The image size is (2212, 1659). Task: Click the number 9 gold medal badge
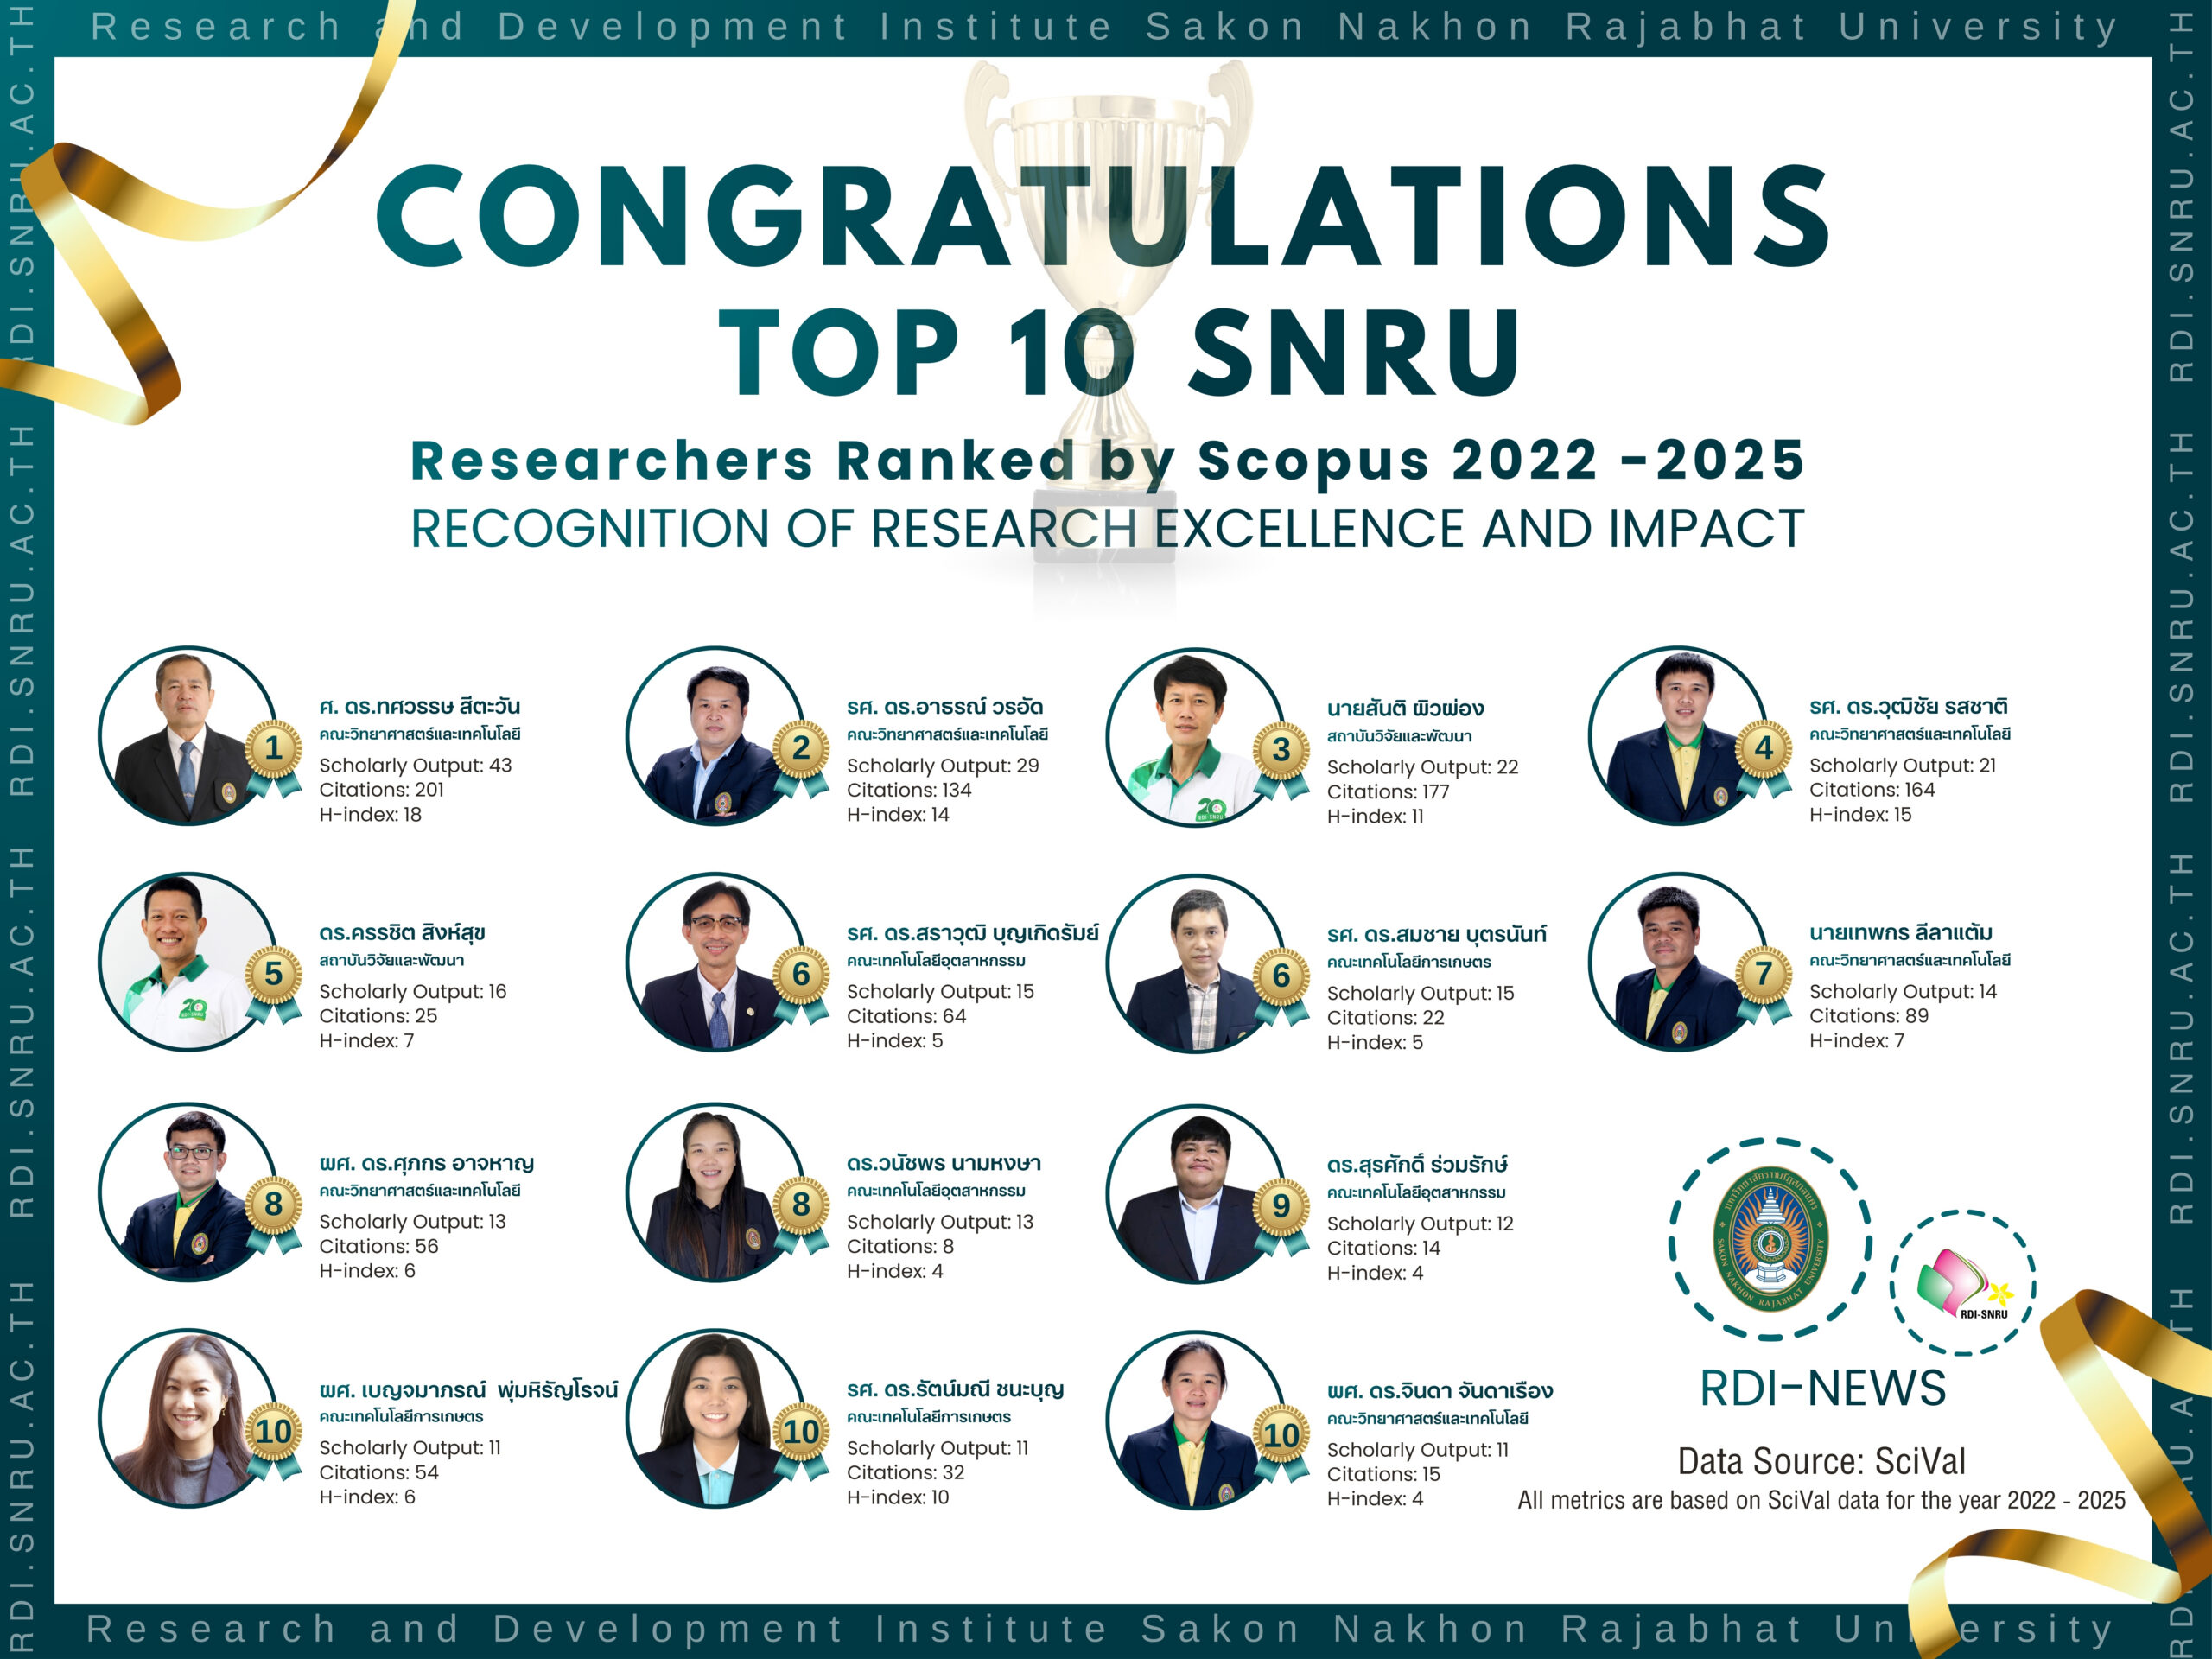[x=1281, y=1207]
